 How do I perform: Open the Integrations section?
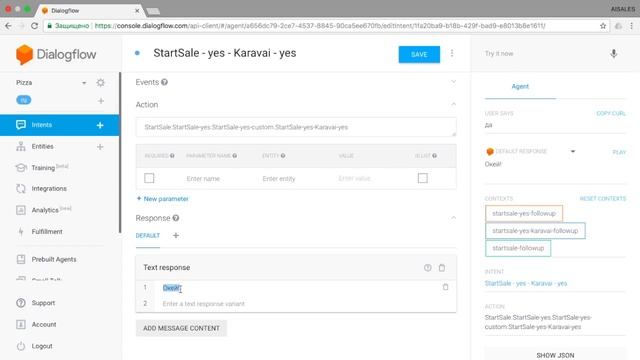click(x=49, y=189)
